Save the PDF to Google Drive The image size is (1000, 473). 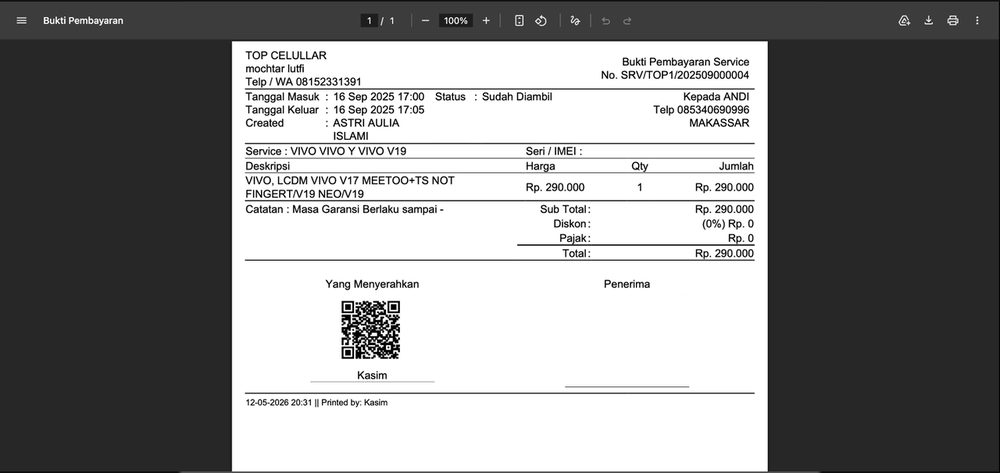click(x=904, y=20)
